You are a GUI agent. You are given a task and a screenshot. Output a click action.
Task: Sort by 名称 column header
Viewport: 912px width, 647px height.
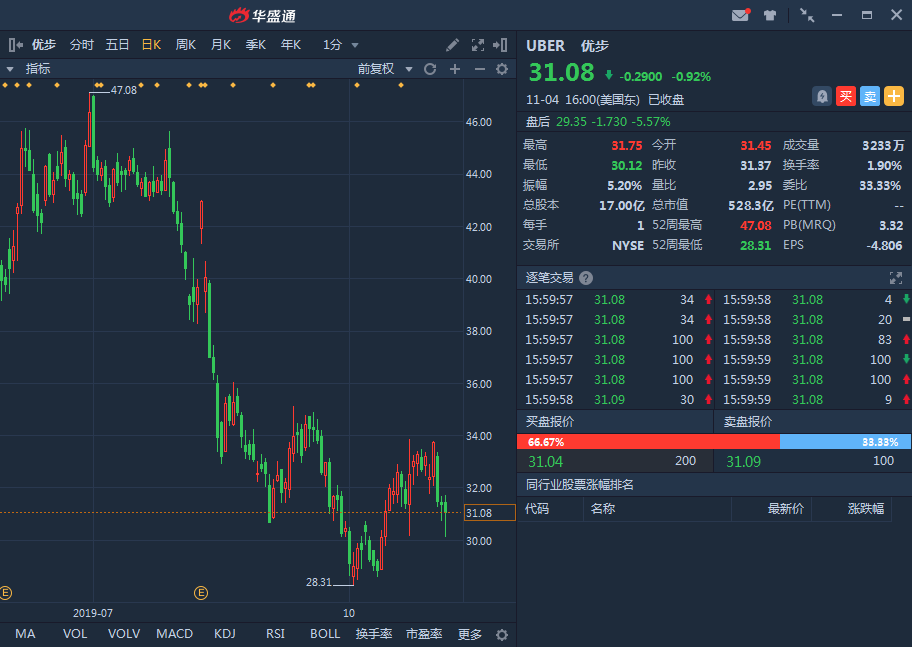[x=603, y=509]
